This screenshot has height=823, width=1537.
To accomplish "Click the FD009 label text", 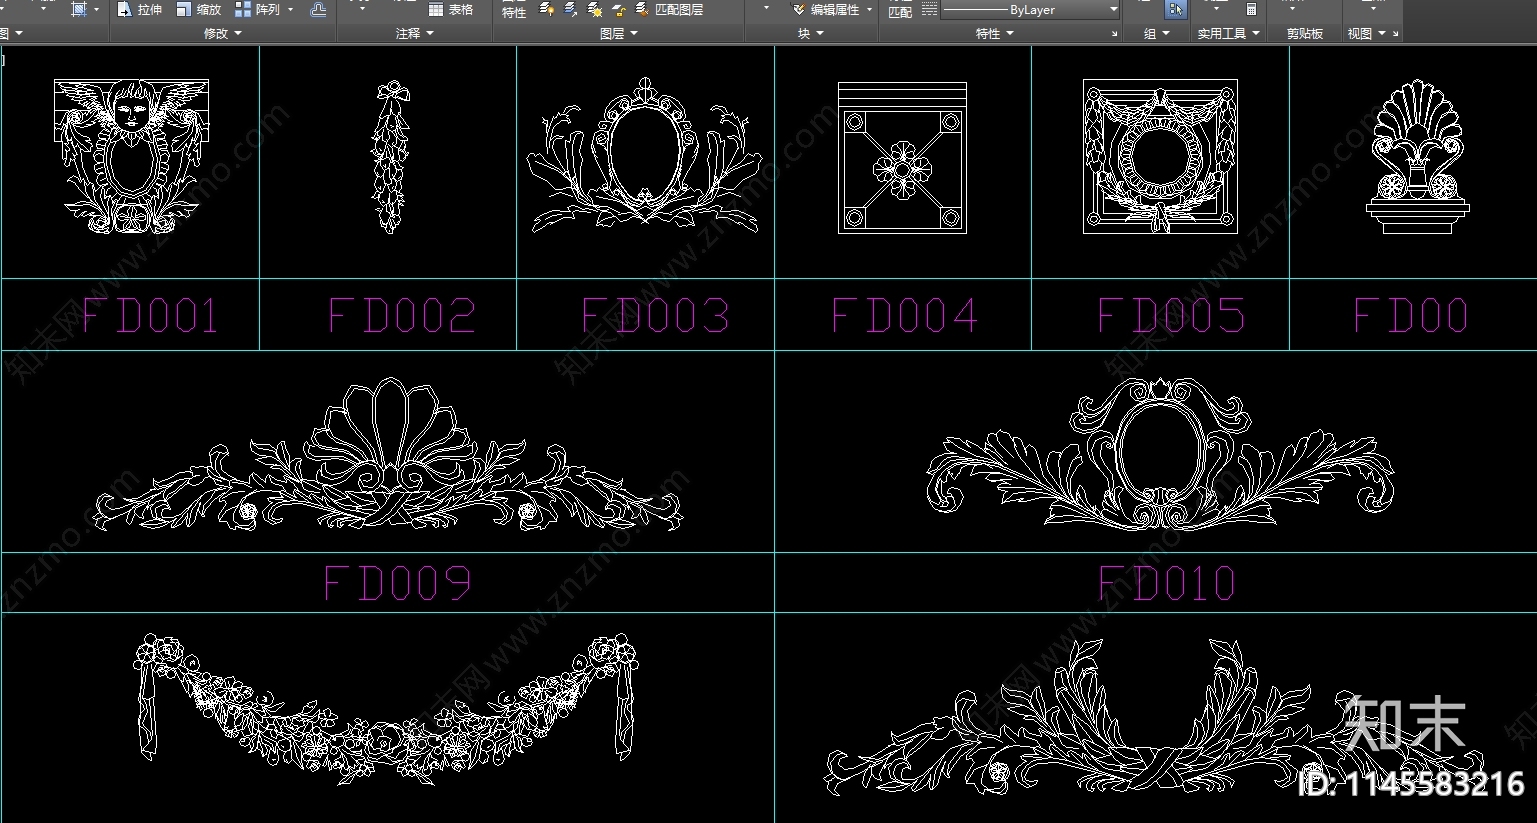I will (x=397, y=583).
